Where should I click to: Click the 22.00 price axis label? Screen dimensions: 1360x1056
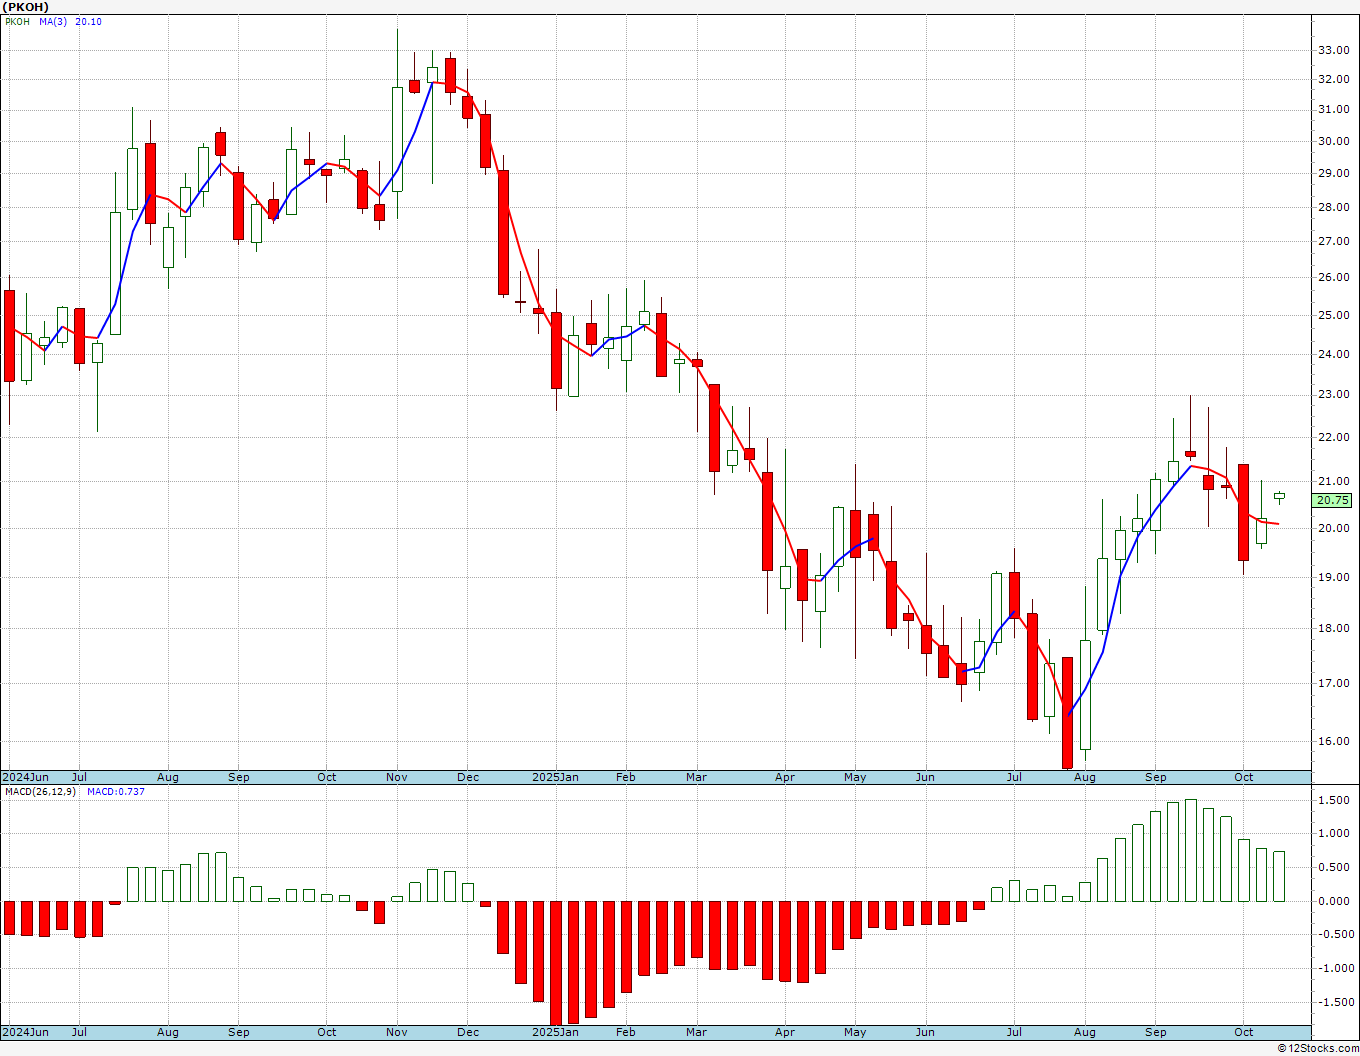(x=1333, y=437)
